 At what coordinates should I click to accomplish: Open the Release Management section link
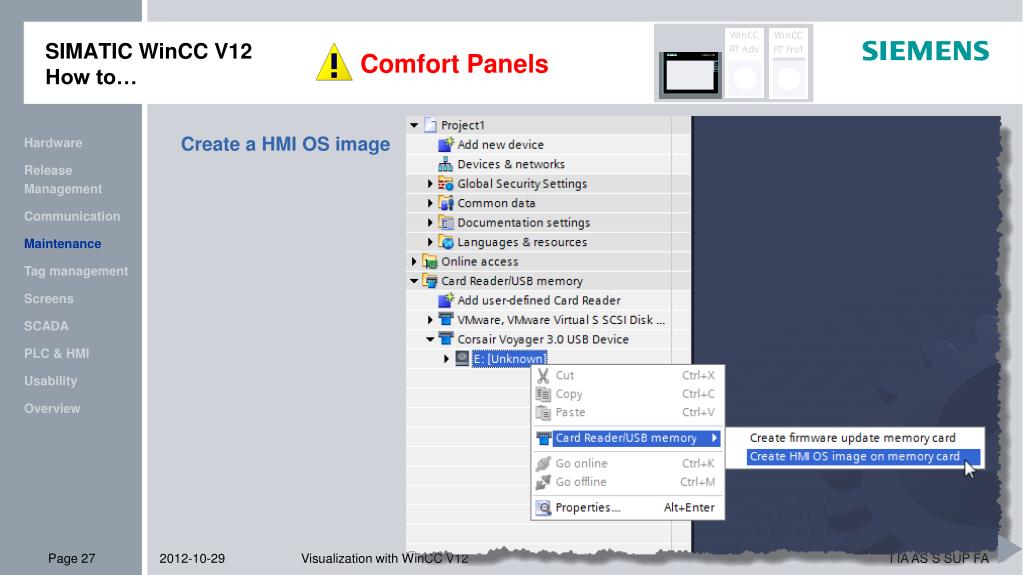(63, 179)
